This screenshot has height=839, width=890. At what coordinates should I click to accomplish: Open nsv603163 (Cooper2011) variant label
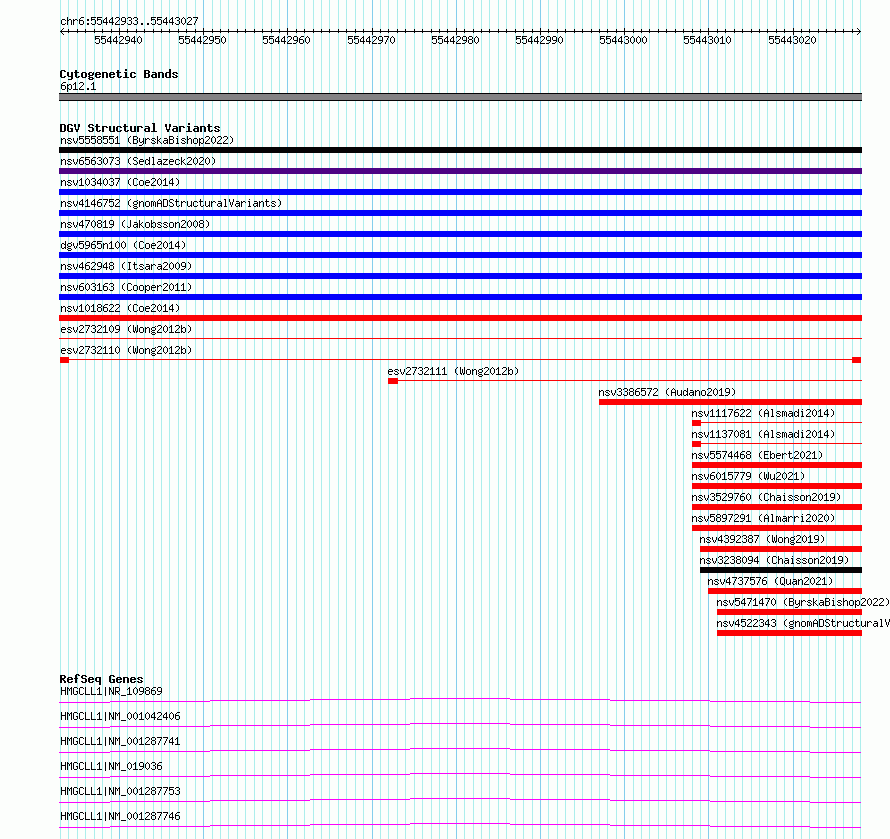[x=126, y=287]
